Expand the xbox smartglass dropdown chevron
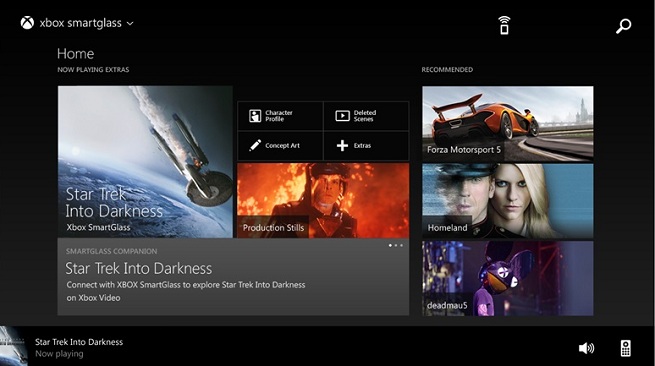The height and width of the screenshot is (366, 655). [x=130, y=24]
